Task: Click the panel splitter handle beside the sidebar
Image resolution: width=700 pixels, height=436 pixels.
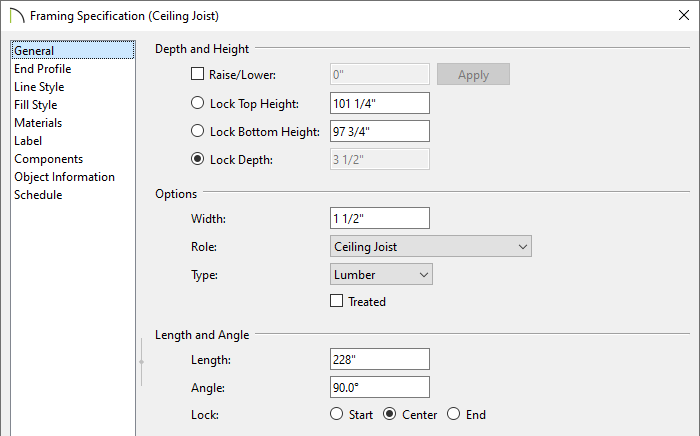Action: coord(142,362)
